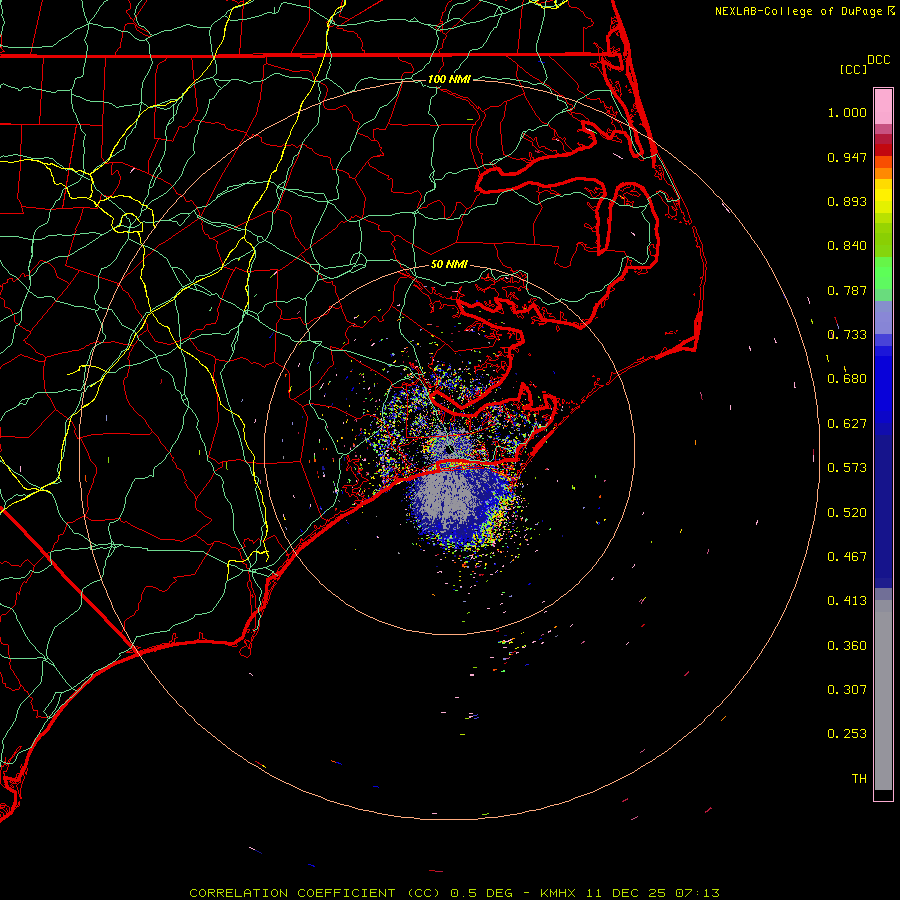Viewport: 900px width, 900px height.
Task: Click the 0.413 value on the color scale
Action: pos(847,601)
